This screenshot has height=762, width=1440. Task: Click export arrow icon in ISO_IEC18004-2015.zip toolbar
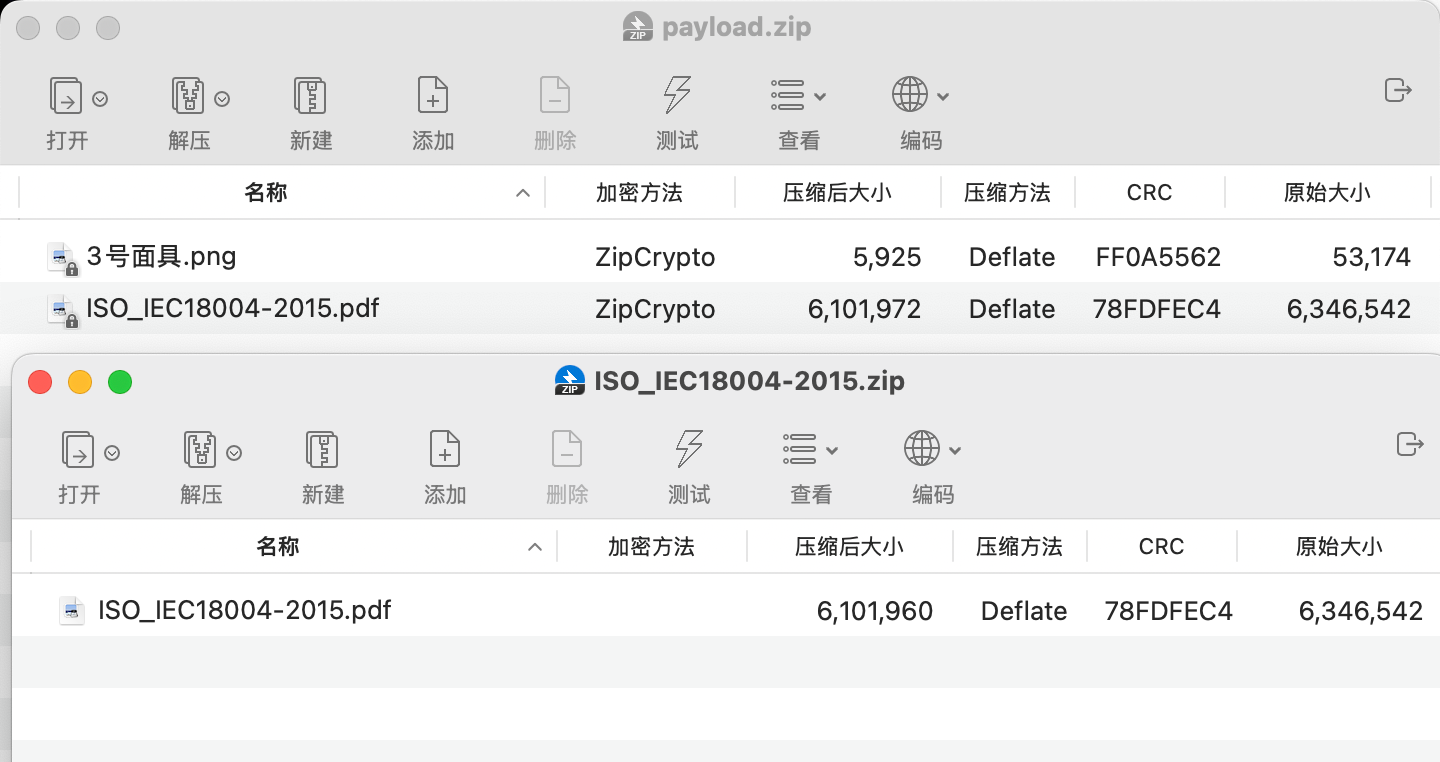pyautogui.click(x=1410, y=444)
